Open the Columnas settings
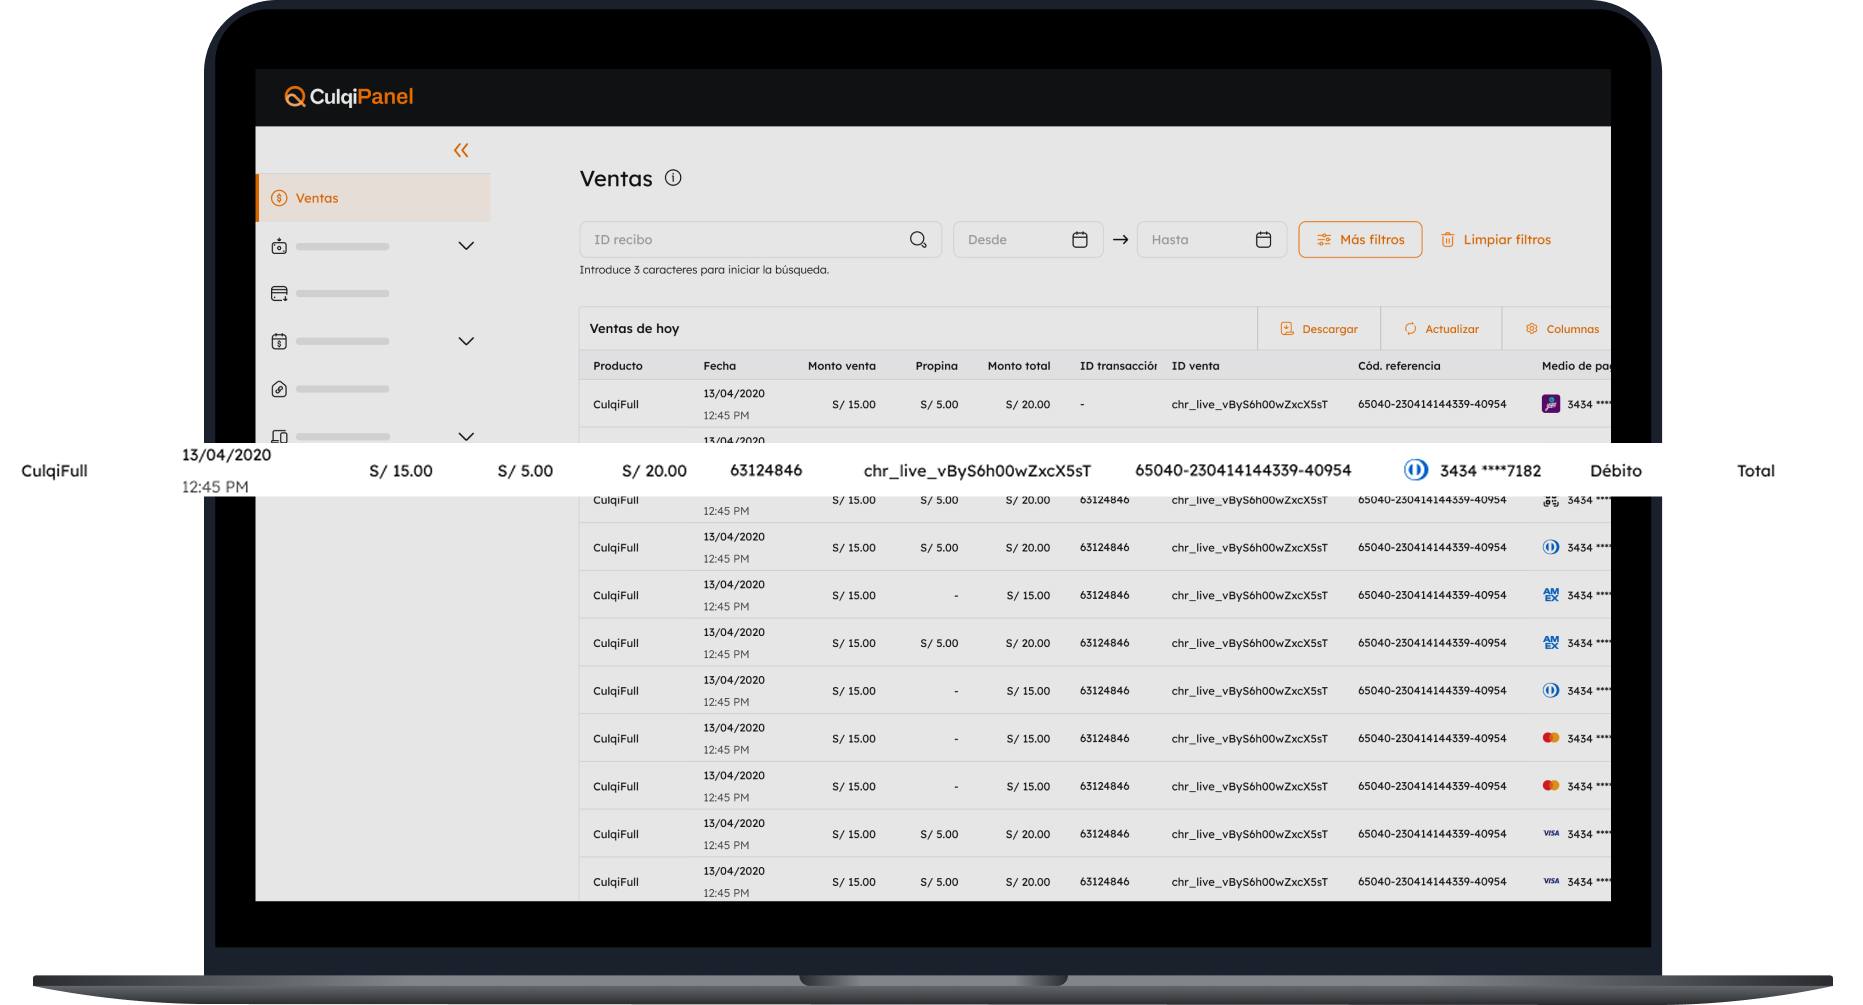The image size is (1863, 1005). [x=1562, y=329]
